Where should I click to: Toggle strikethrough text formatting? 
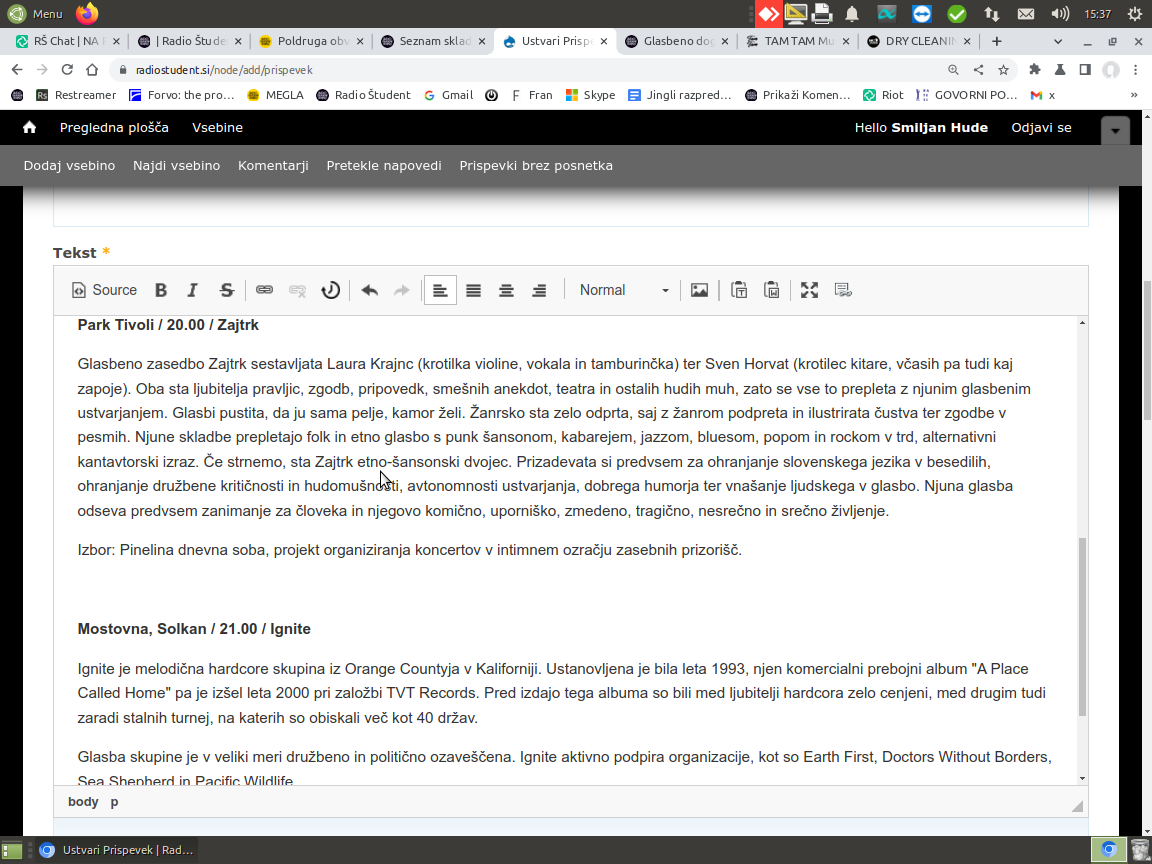tap(227, 290)
